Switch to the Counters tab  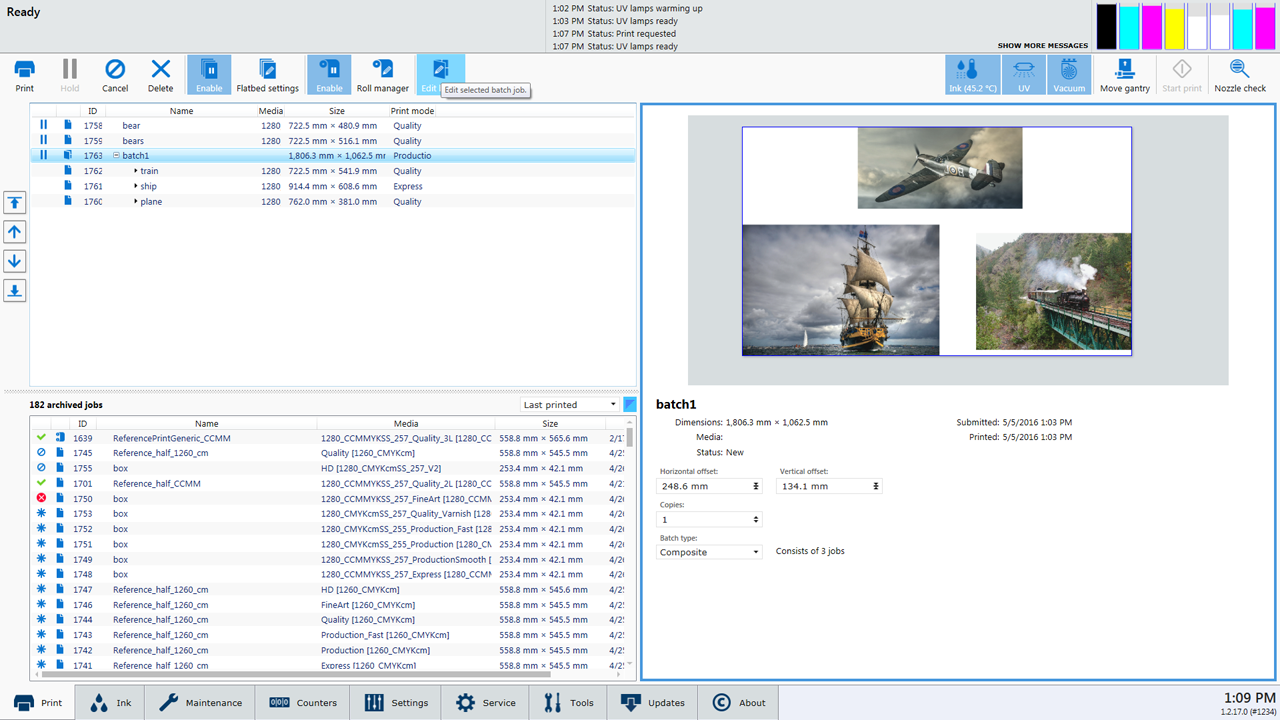click(x=305, y=703)
